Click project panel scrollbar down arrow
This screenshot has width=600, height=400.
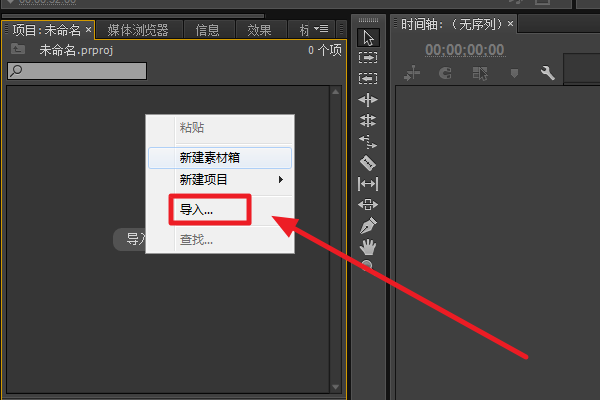click(x=336, y=387)
